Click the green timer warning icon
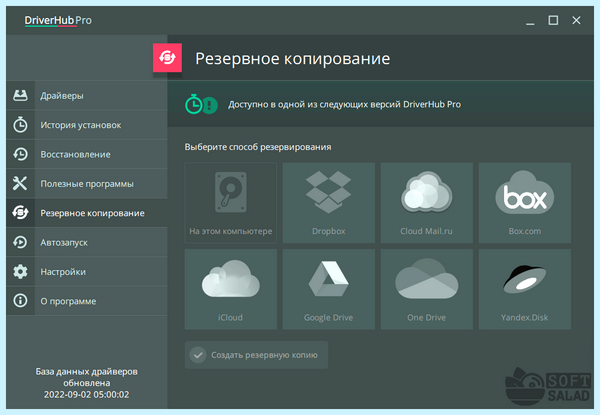The width and height of the screenshot is (600, 415). [202, 104]
